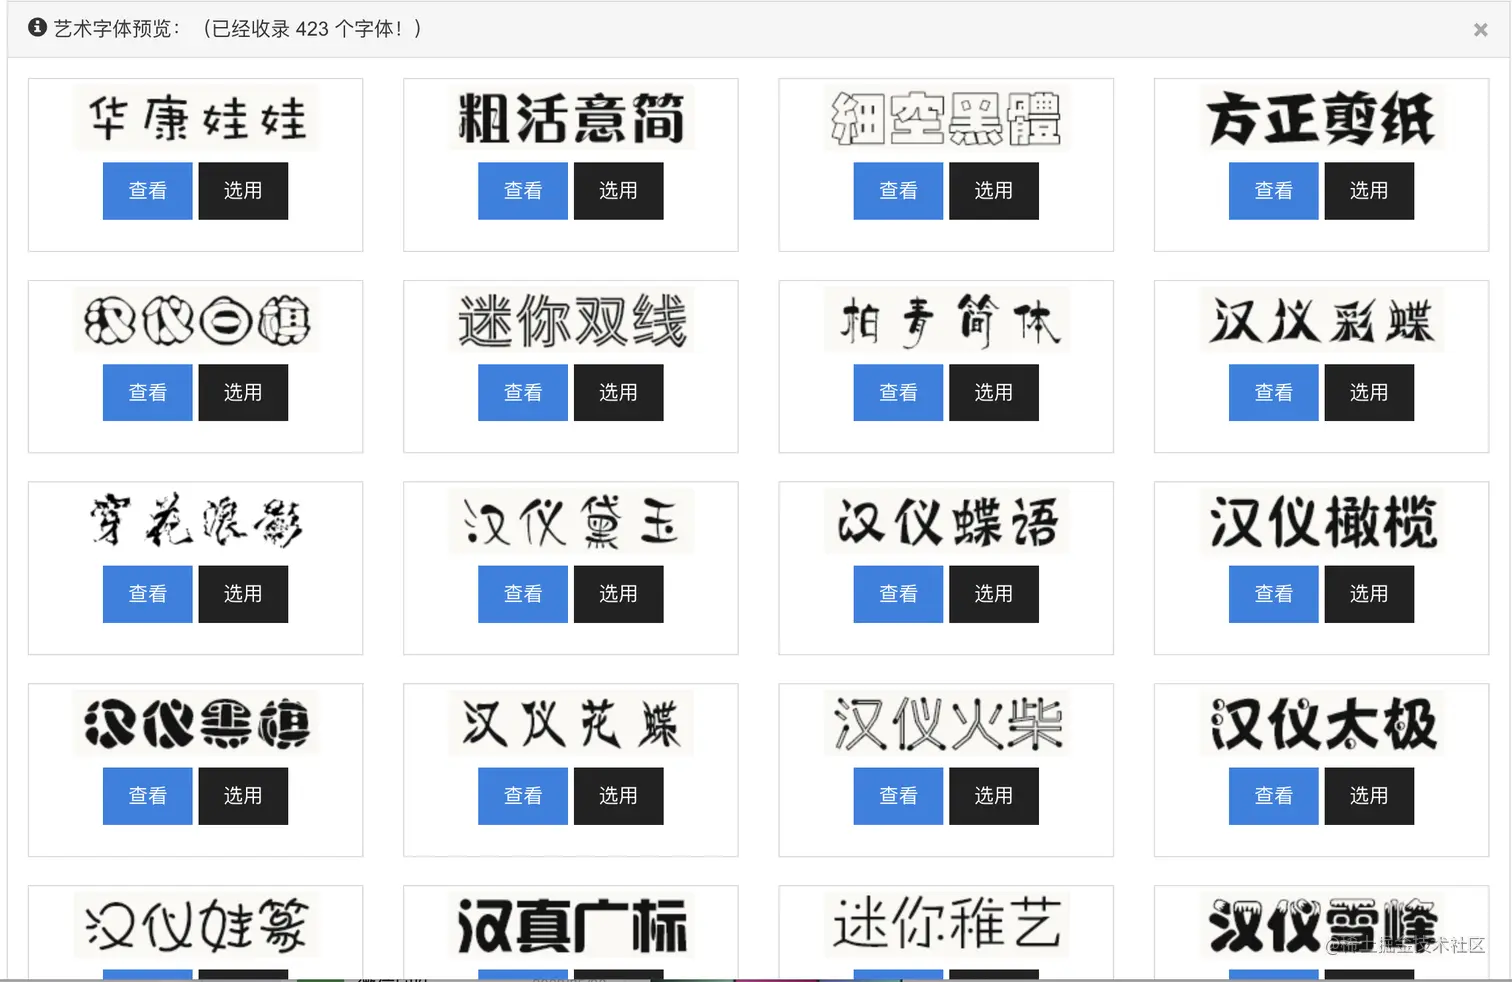Screen dimensions: 1512x982
Task: View the 汉仪黑棋 font
Action: [147, 796]
